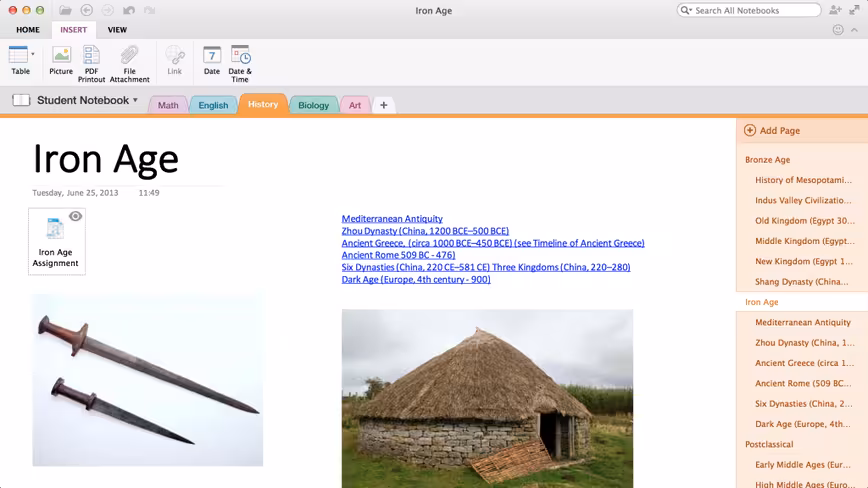Open New Kingdom (Egypt) subpage

point(802,261)
